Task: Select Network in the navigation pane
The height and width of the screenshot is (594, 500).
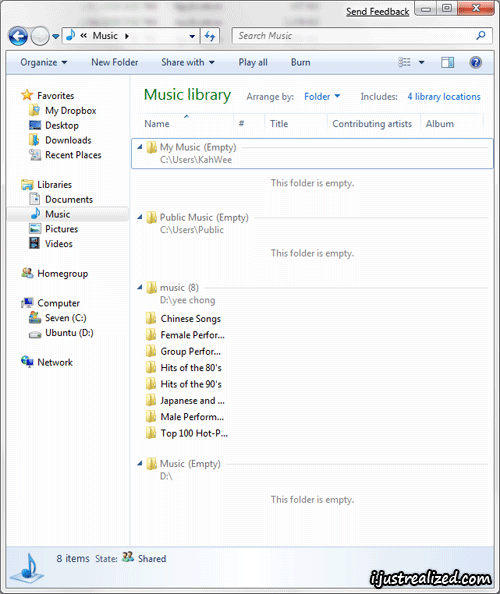Action: pyautogui.click(x=47, y=362)
